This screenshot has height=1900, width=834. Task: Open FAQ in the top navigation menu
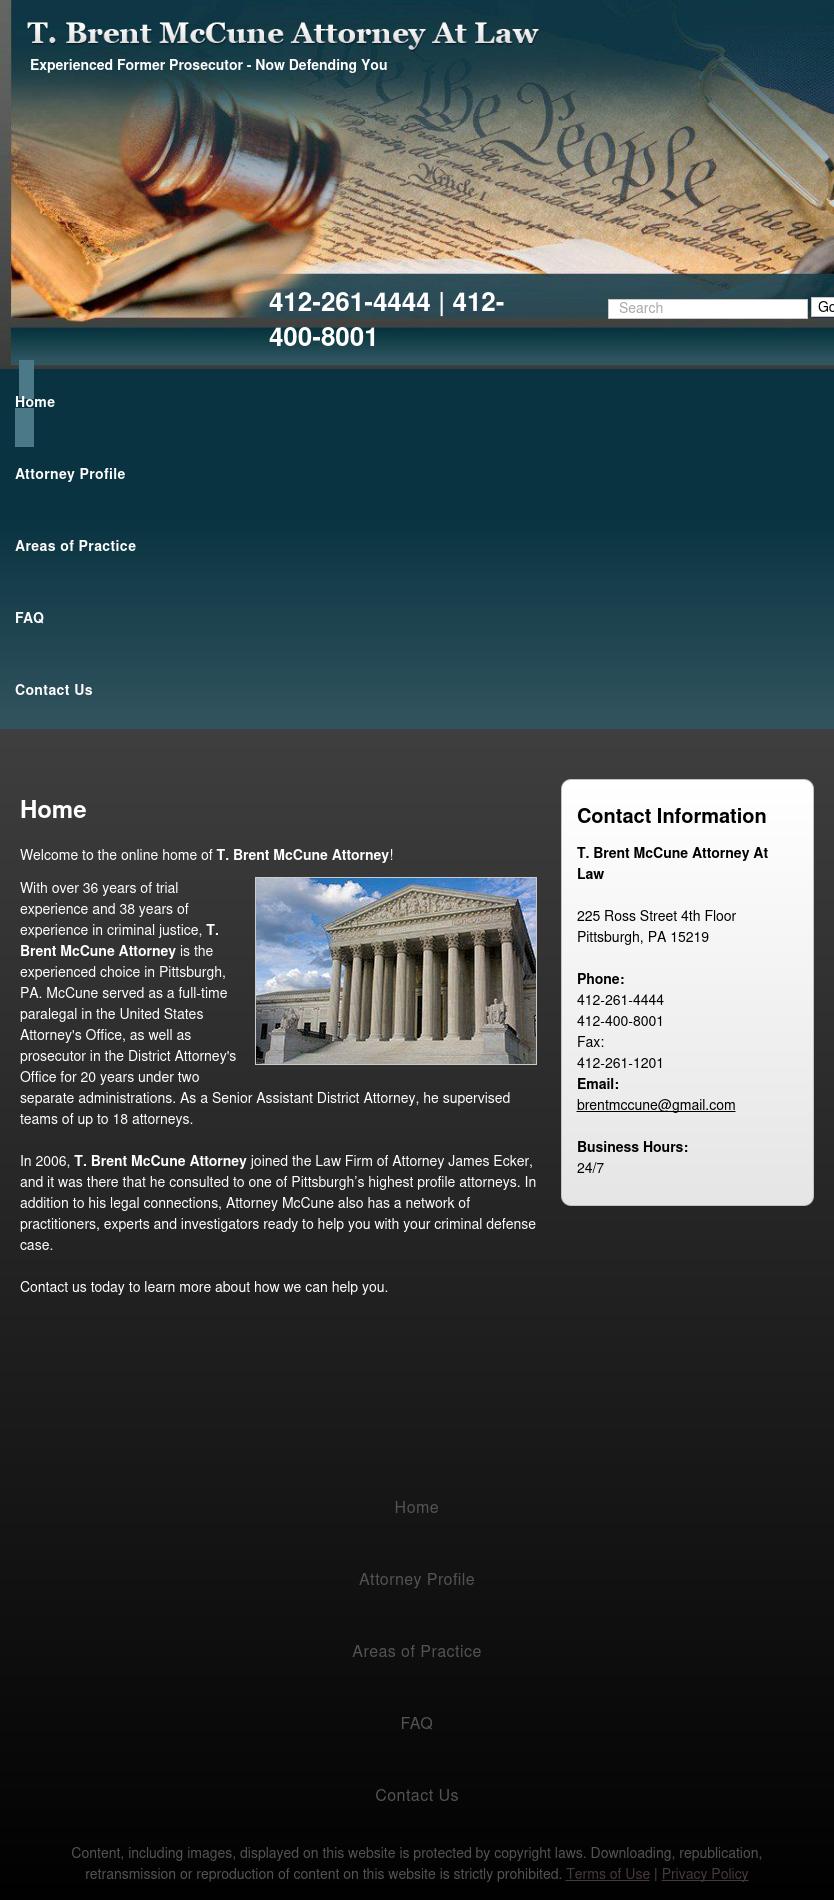29,618
